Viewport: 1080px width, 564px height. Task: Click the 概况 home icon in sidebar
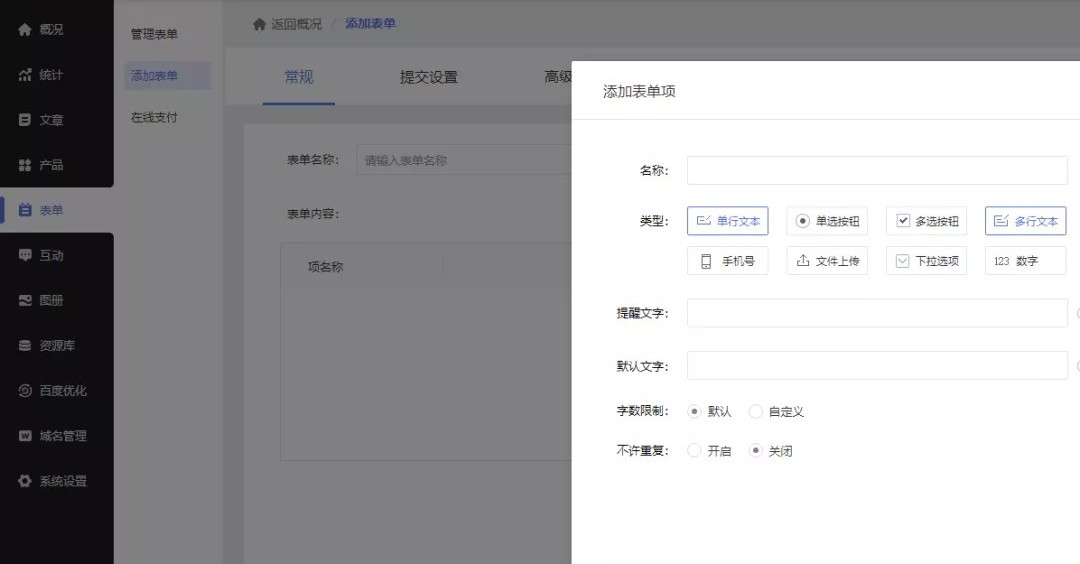pyautogui.click(x=25, y=30)
